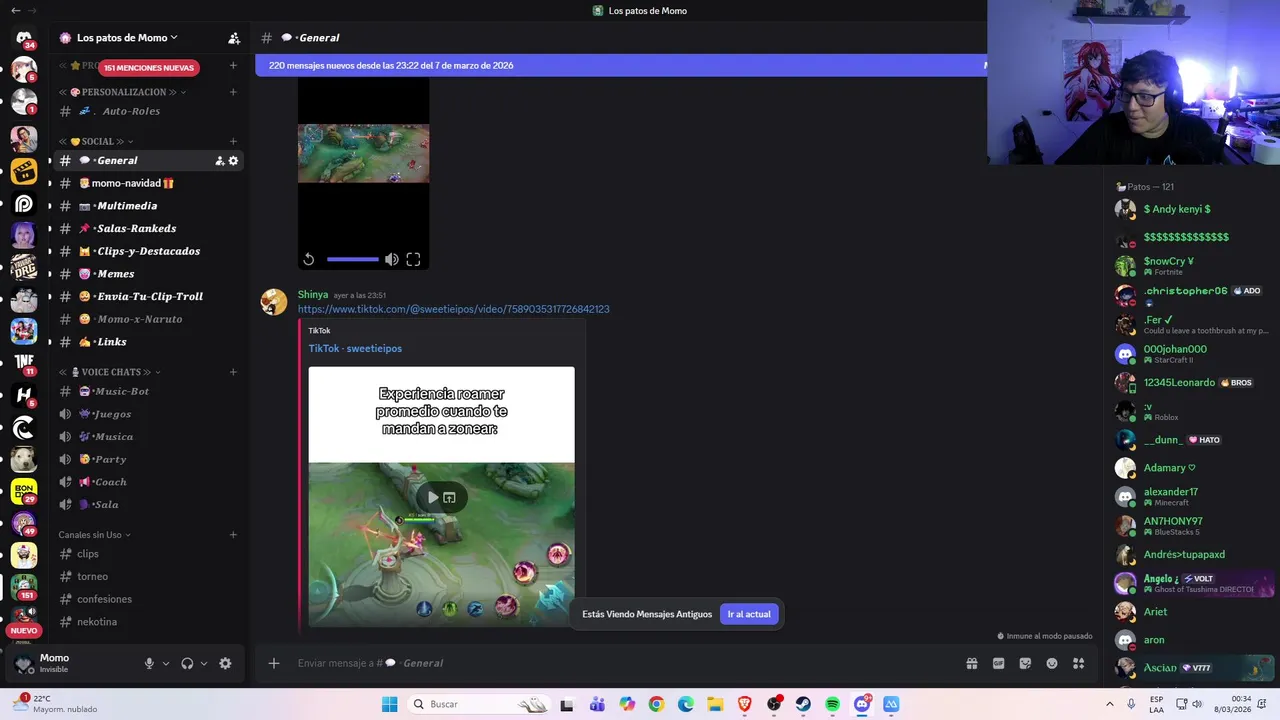
Task: Open Steam from the taskbar
Action: coord(803,704)
